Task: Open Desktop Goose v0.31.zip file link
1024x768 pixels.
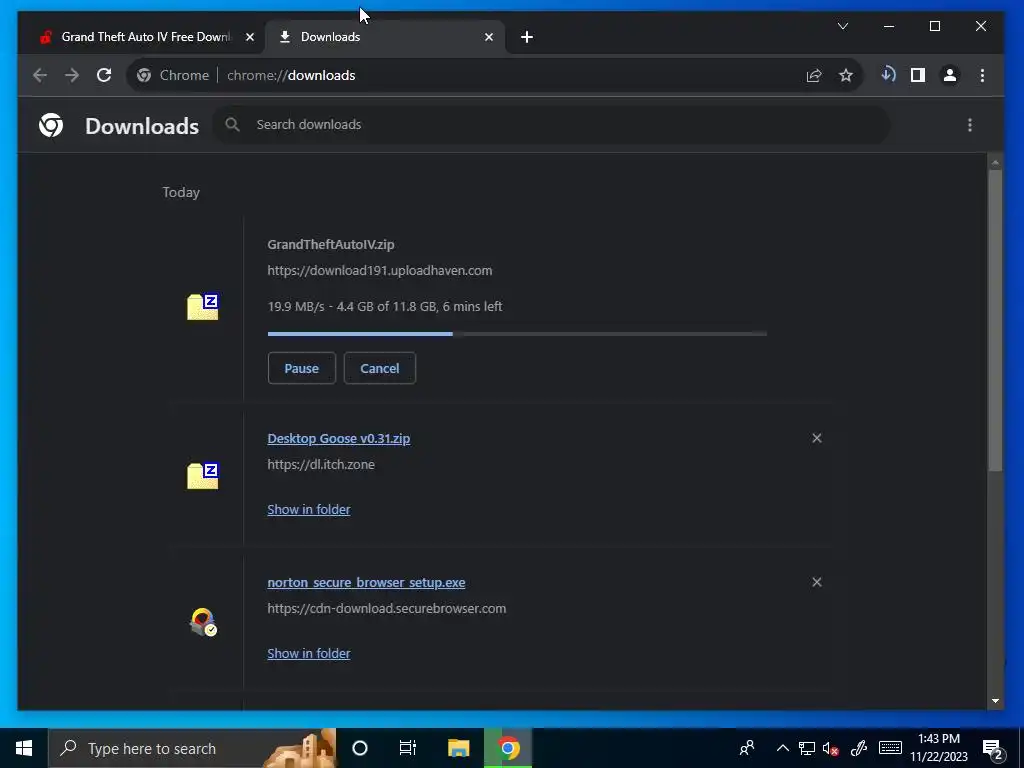Action: coord(338,438)
